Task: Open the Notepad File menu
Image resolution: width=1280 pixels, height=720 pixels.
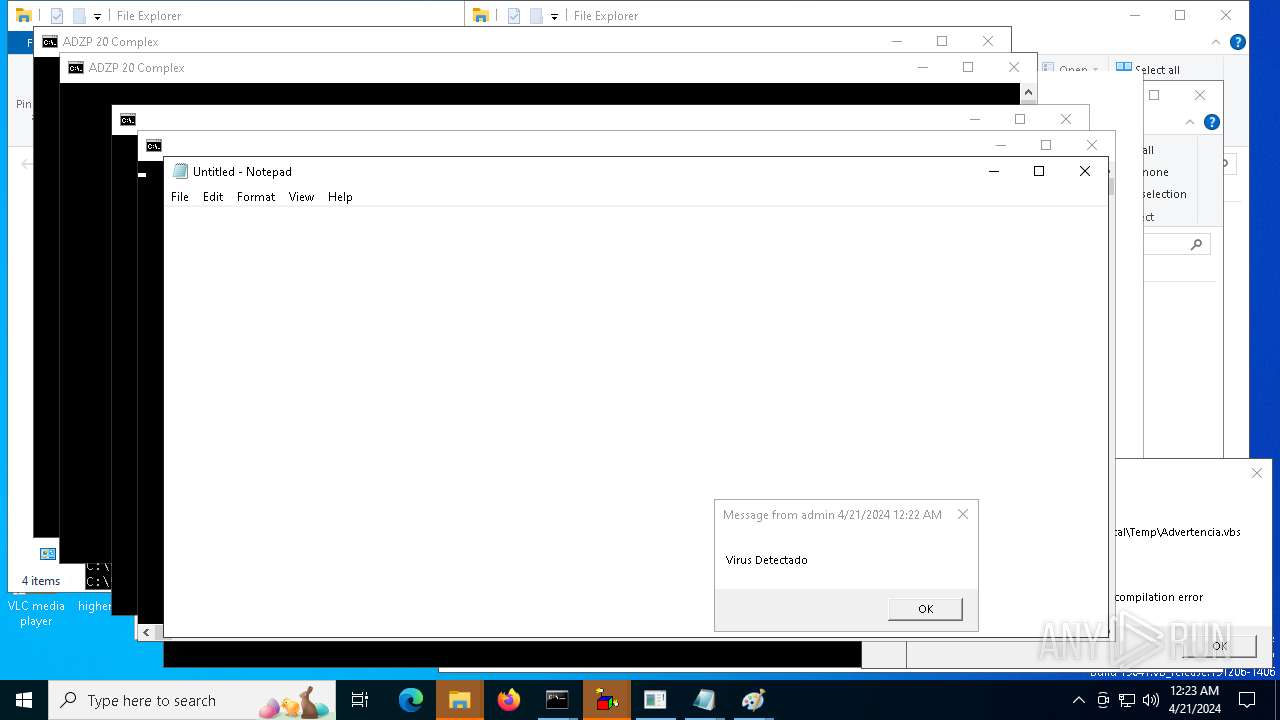Action: pyautogui.click(x=180, y=197)
